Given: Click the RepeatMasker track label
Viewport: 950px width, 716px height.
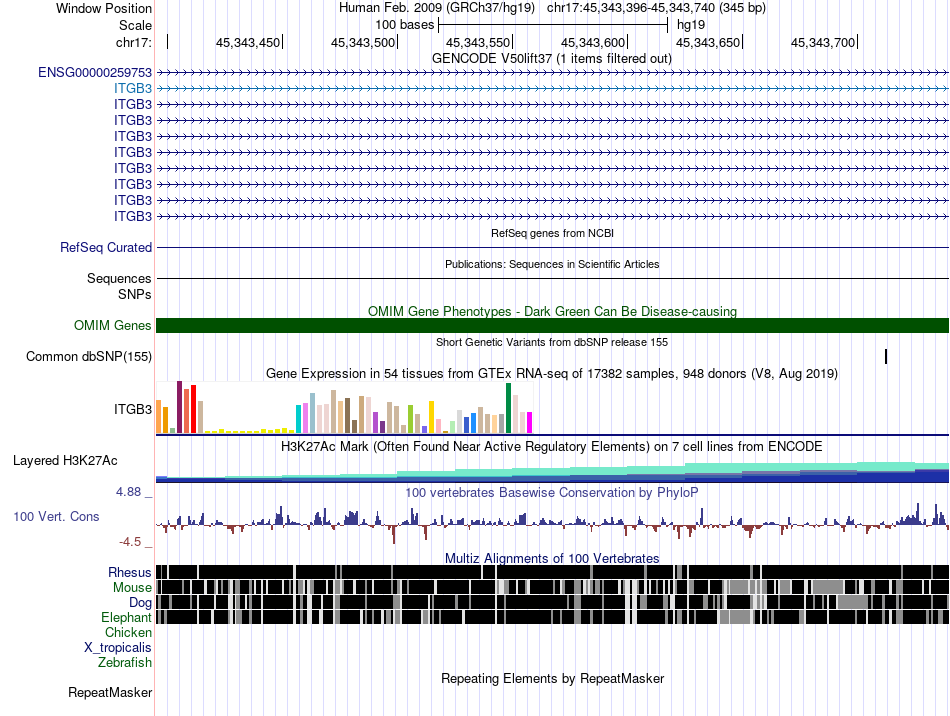Looking at the screenshot, I should pos(110,692).
